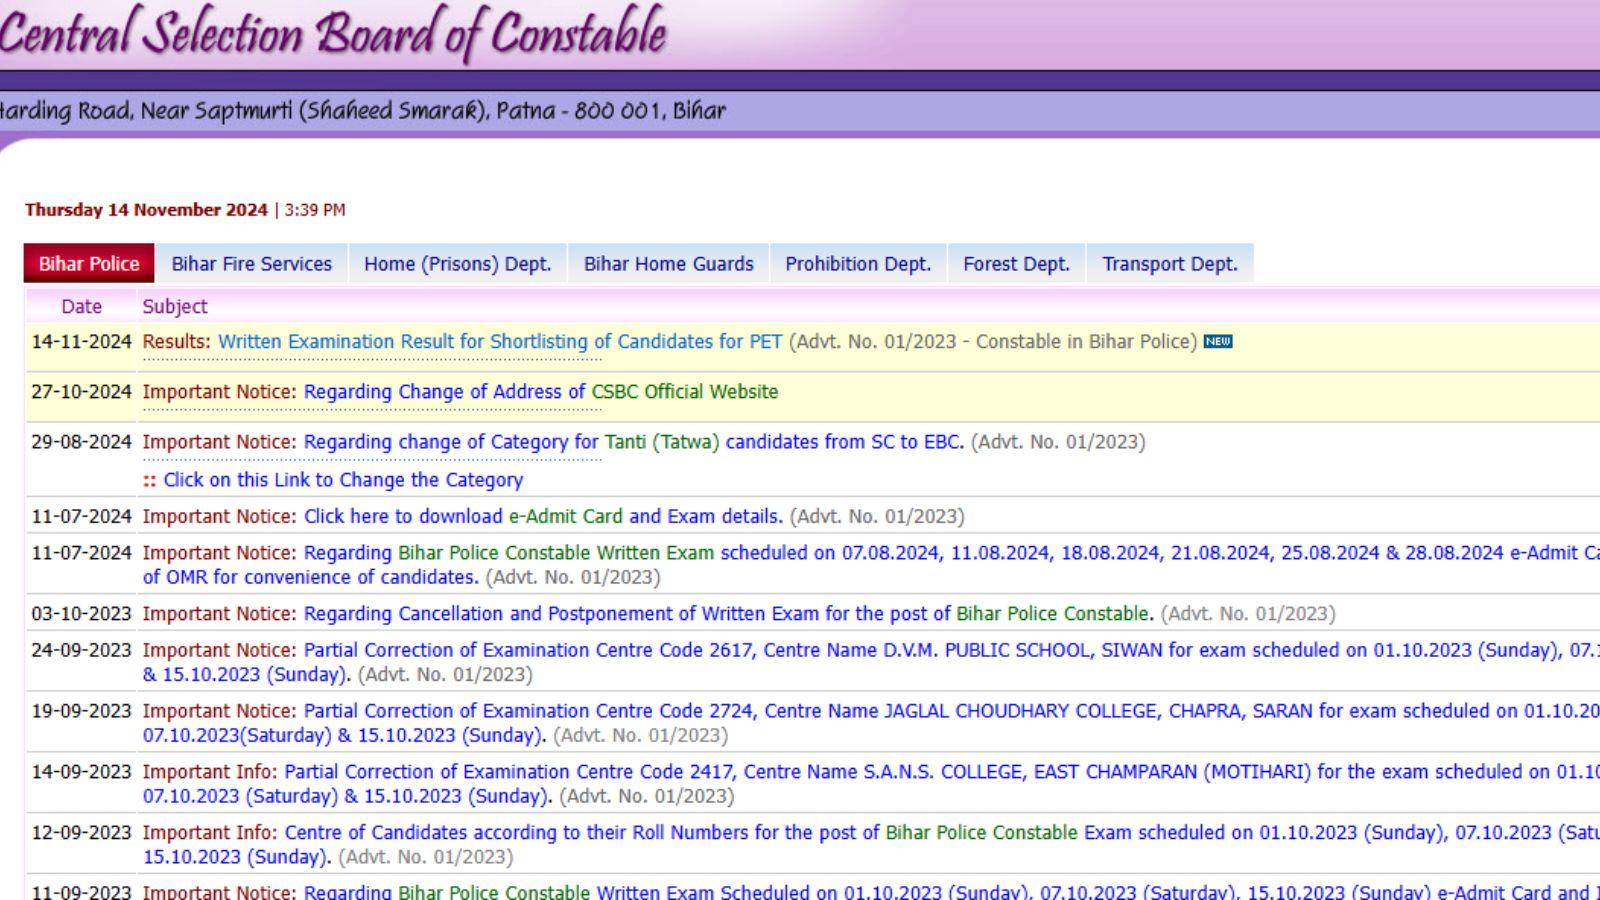Open notice on Change of Address of CSBC website
The height and width of the screenshot is (900, 1600).
[x=540, y=392]
